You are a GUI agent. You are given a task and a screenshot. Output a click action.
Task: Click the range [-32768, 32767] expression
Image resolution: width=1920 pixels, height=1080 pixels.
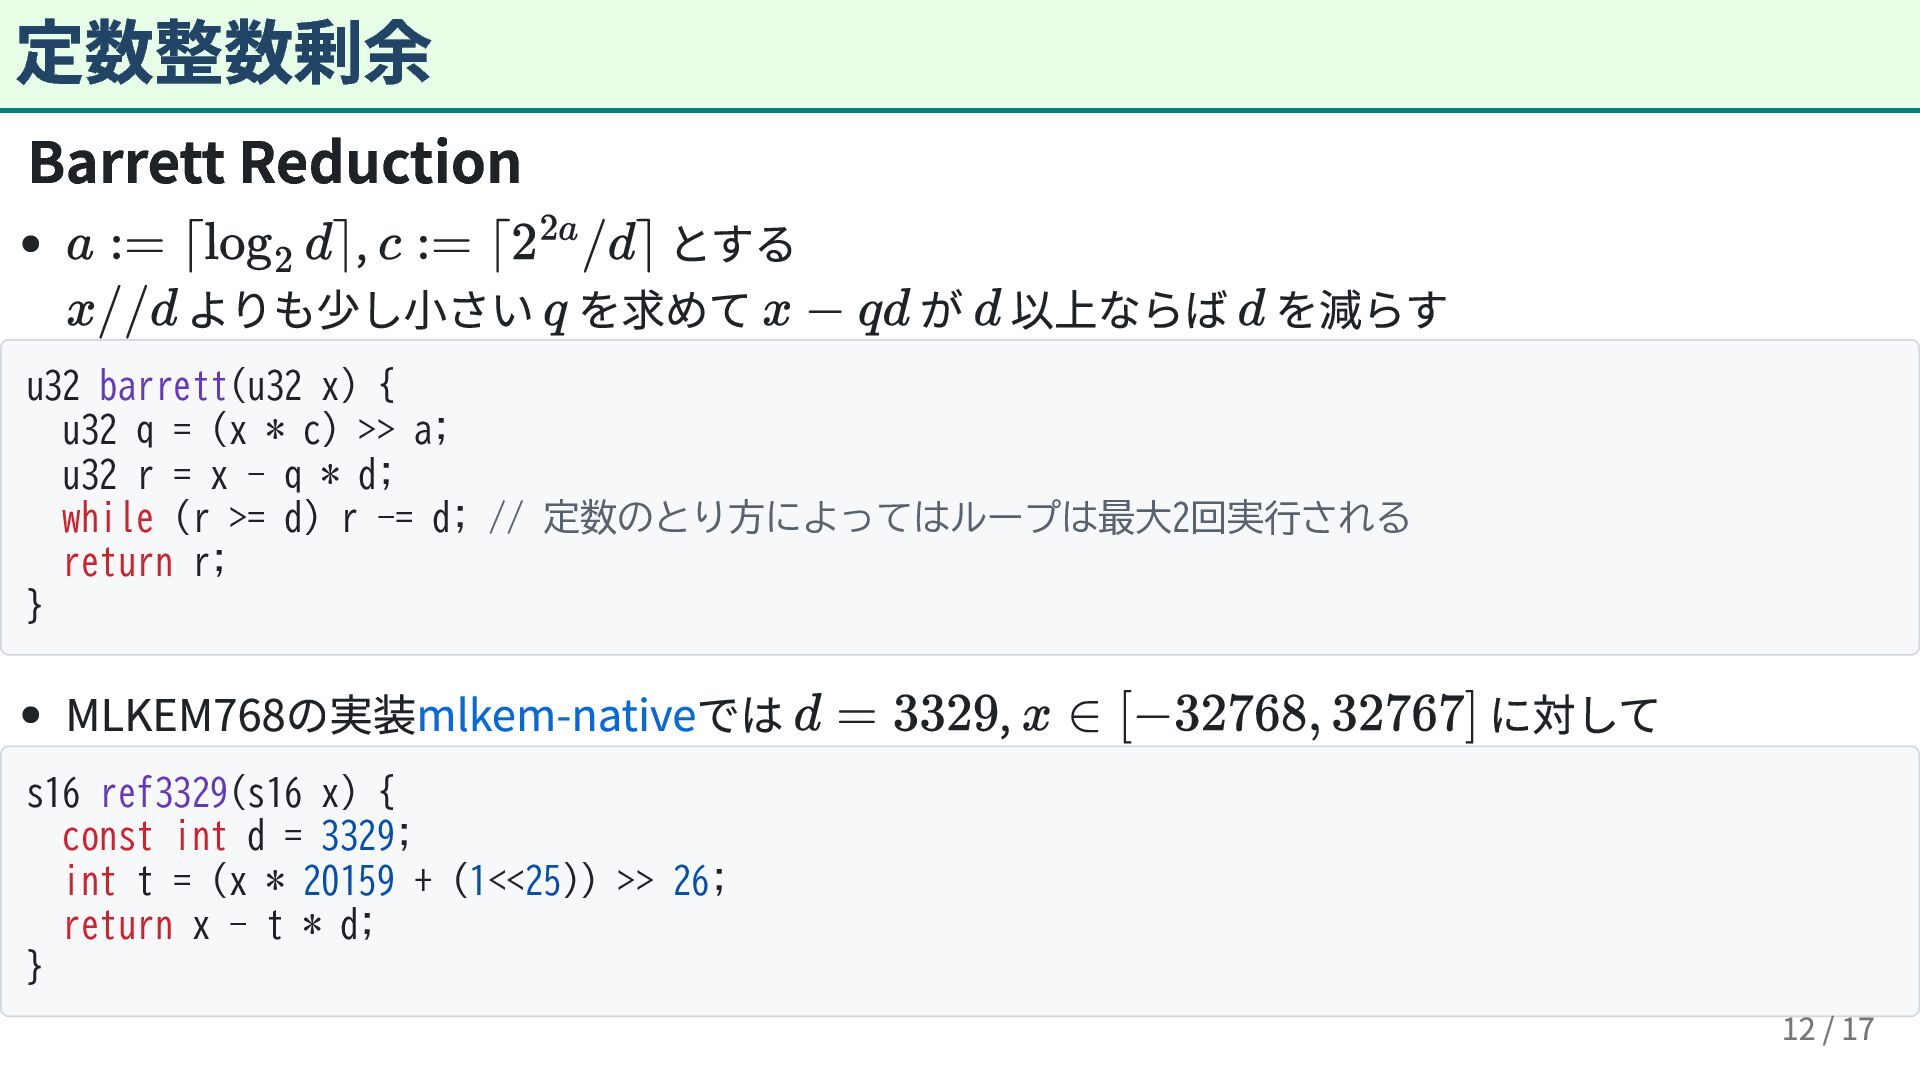click(x=1298, y=715)
